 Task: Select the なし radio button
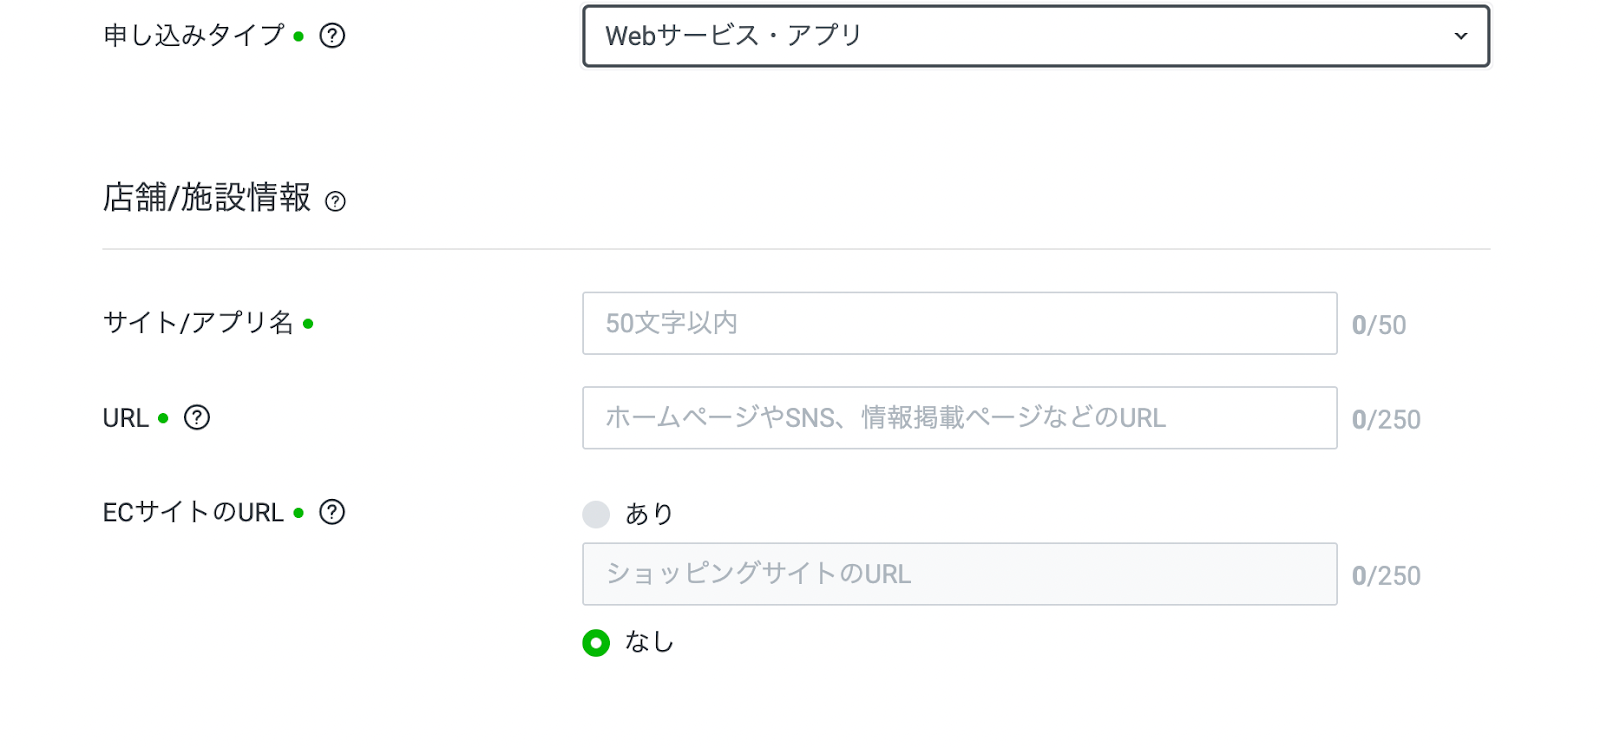(596, 642)
